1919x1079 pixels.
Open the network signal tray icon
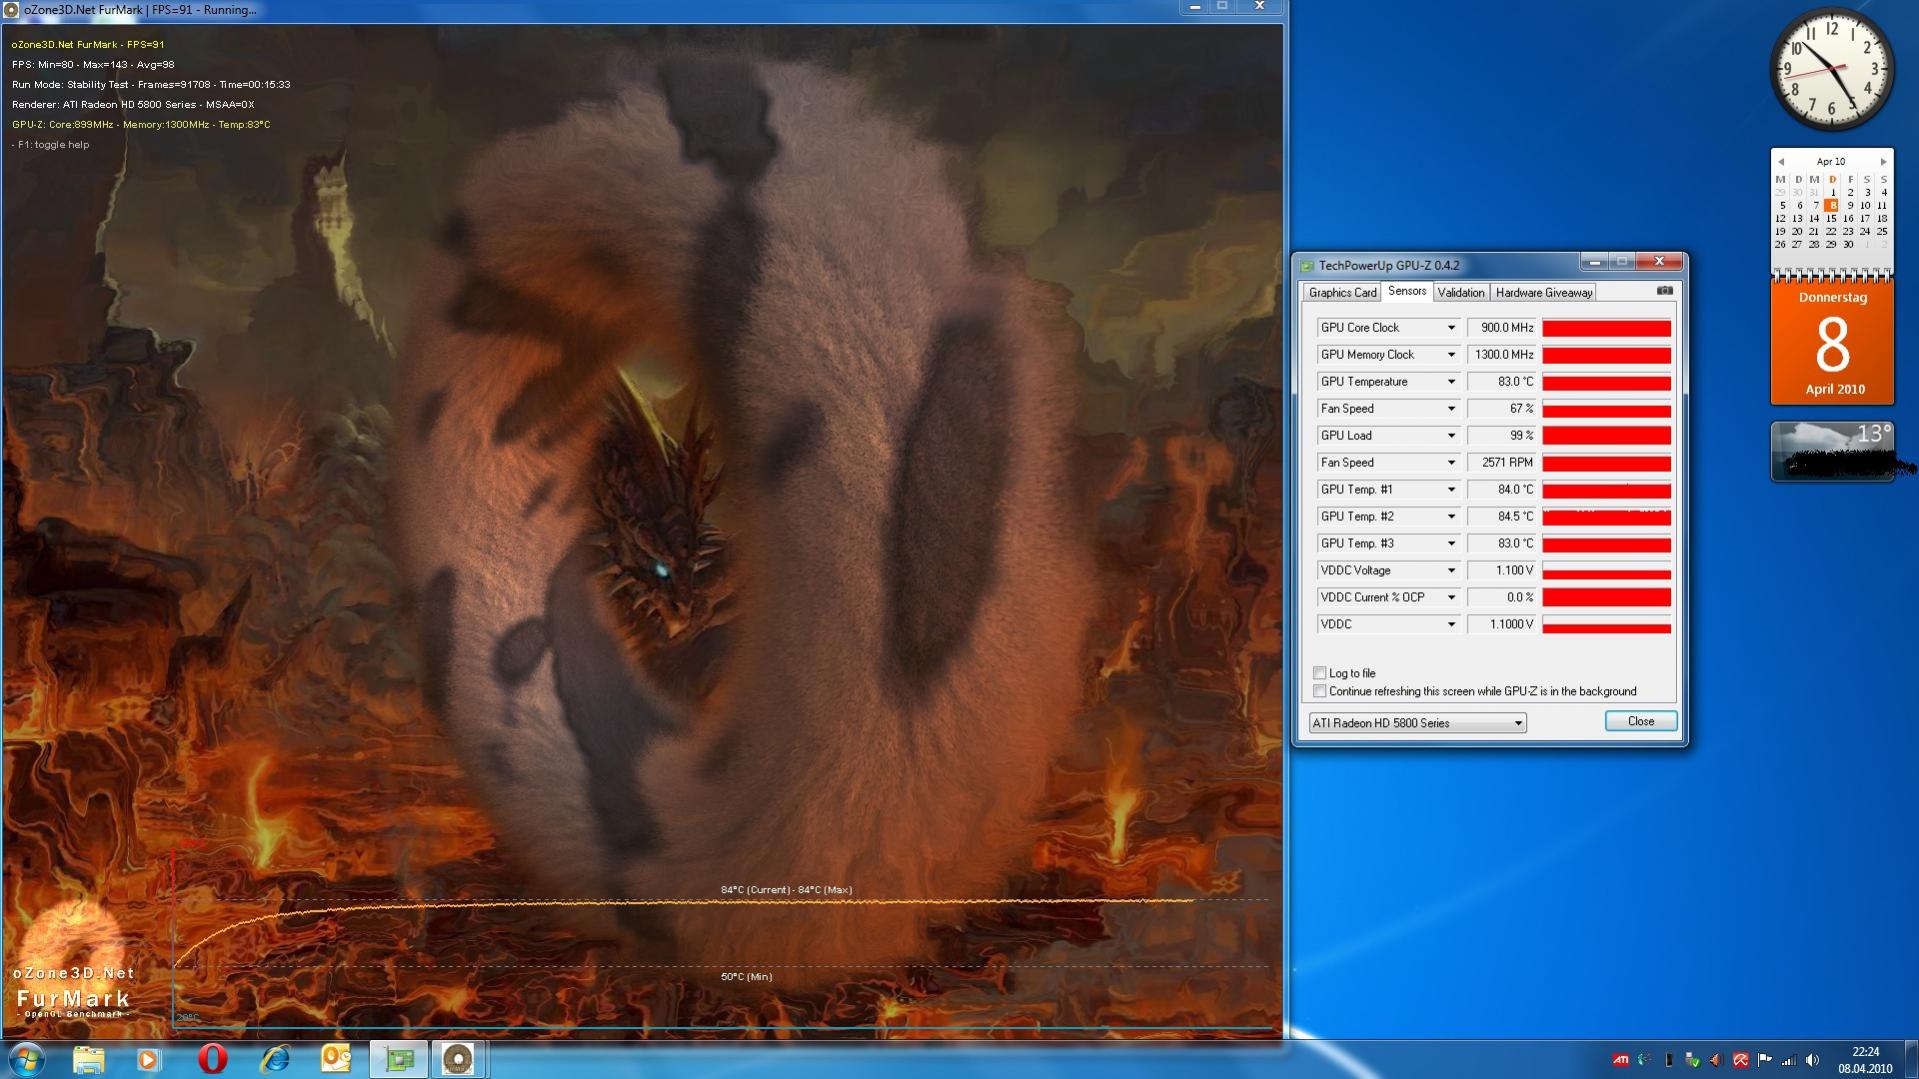1788,1060
